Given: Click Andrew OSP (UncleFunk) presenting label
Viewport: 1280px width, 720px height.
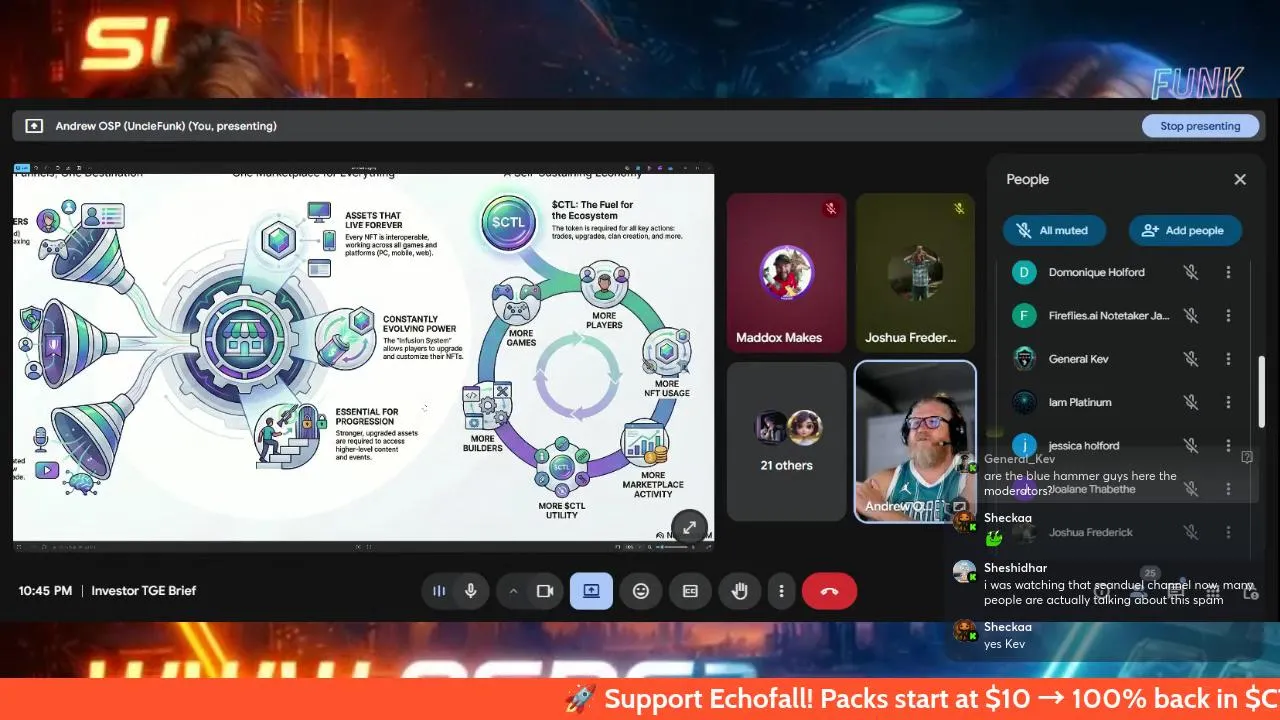Looking at the screenshot, I should [x=166, y=126].
